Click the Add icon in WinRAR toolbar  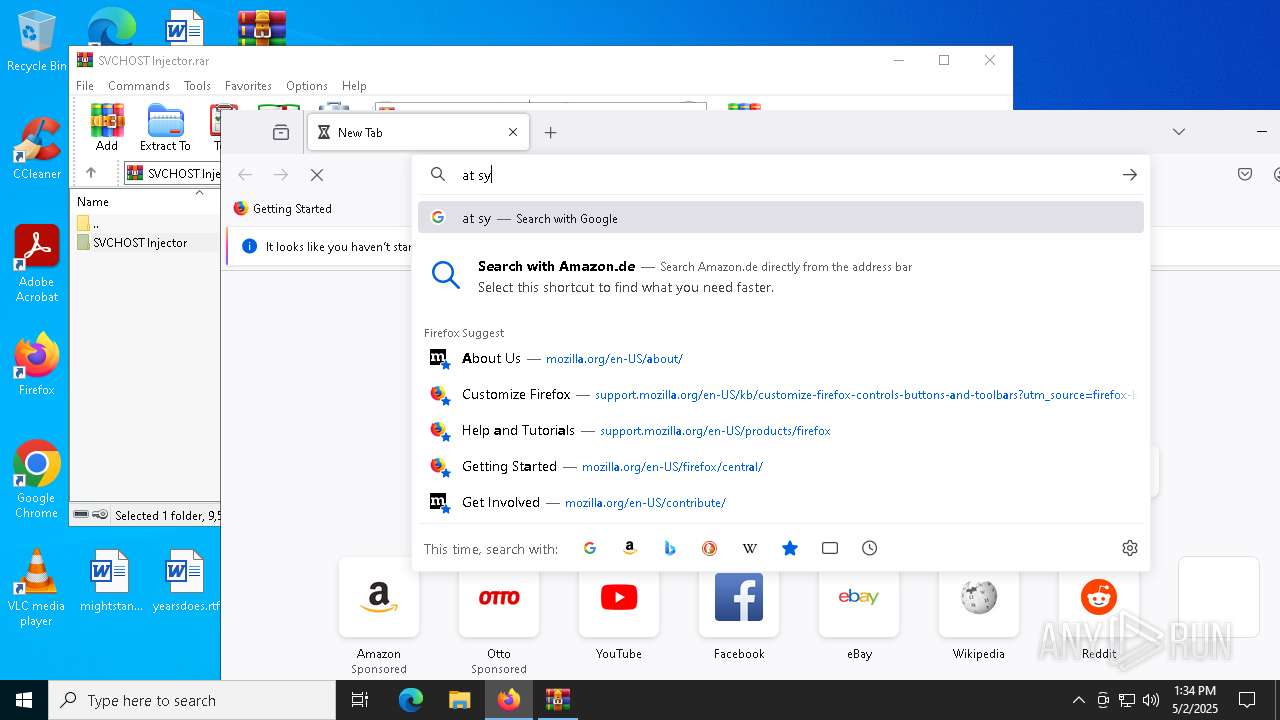click(107, 127)
